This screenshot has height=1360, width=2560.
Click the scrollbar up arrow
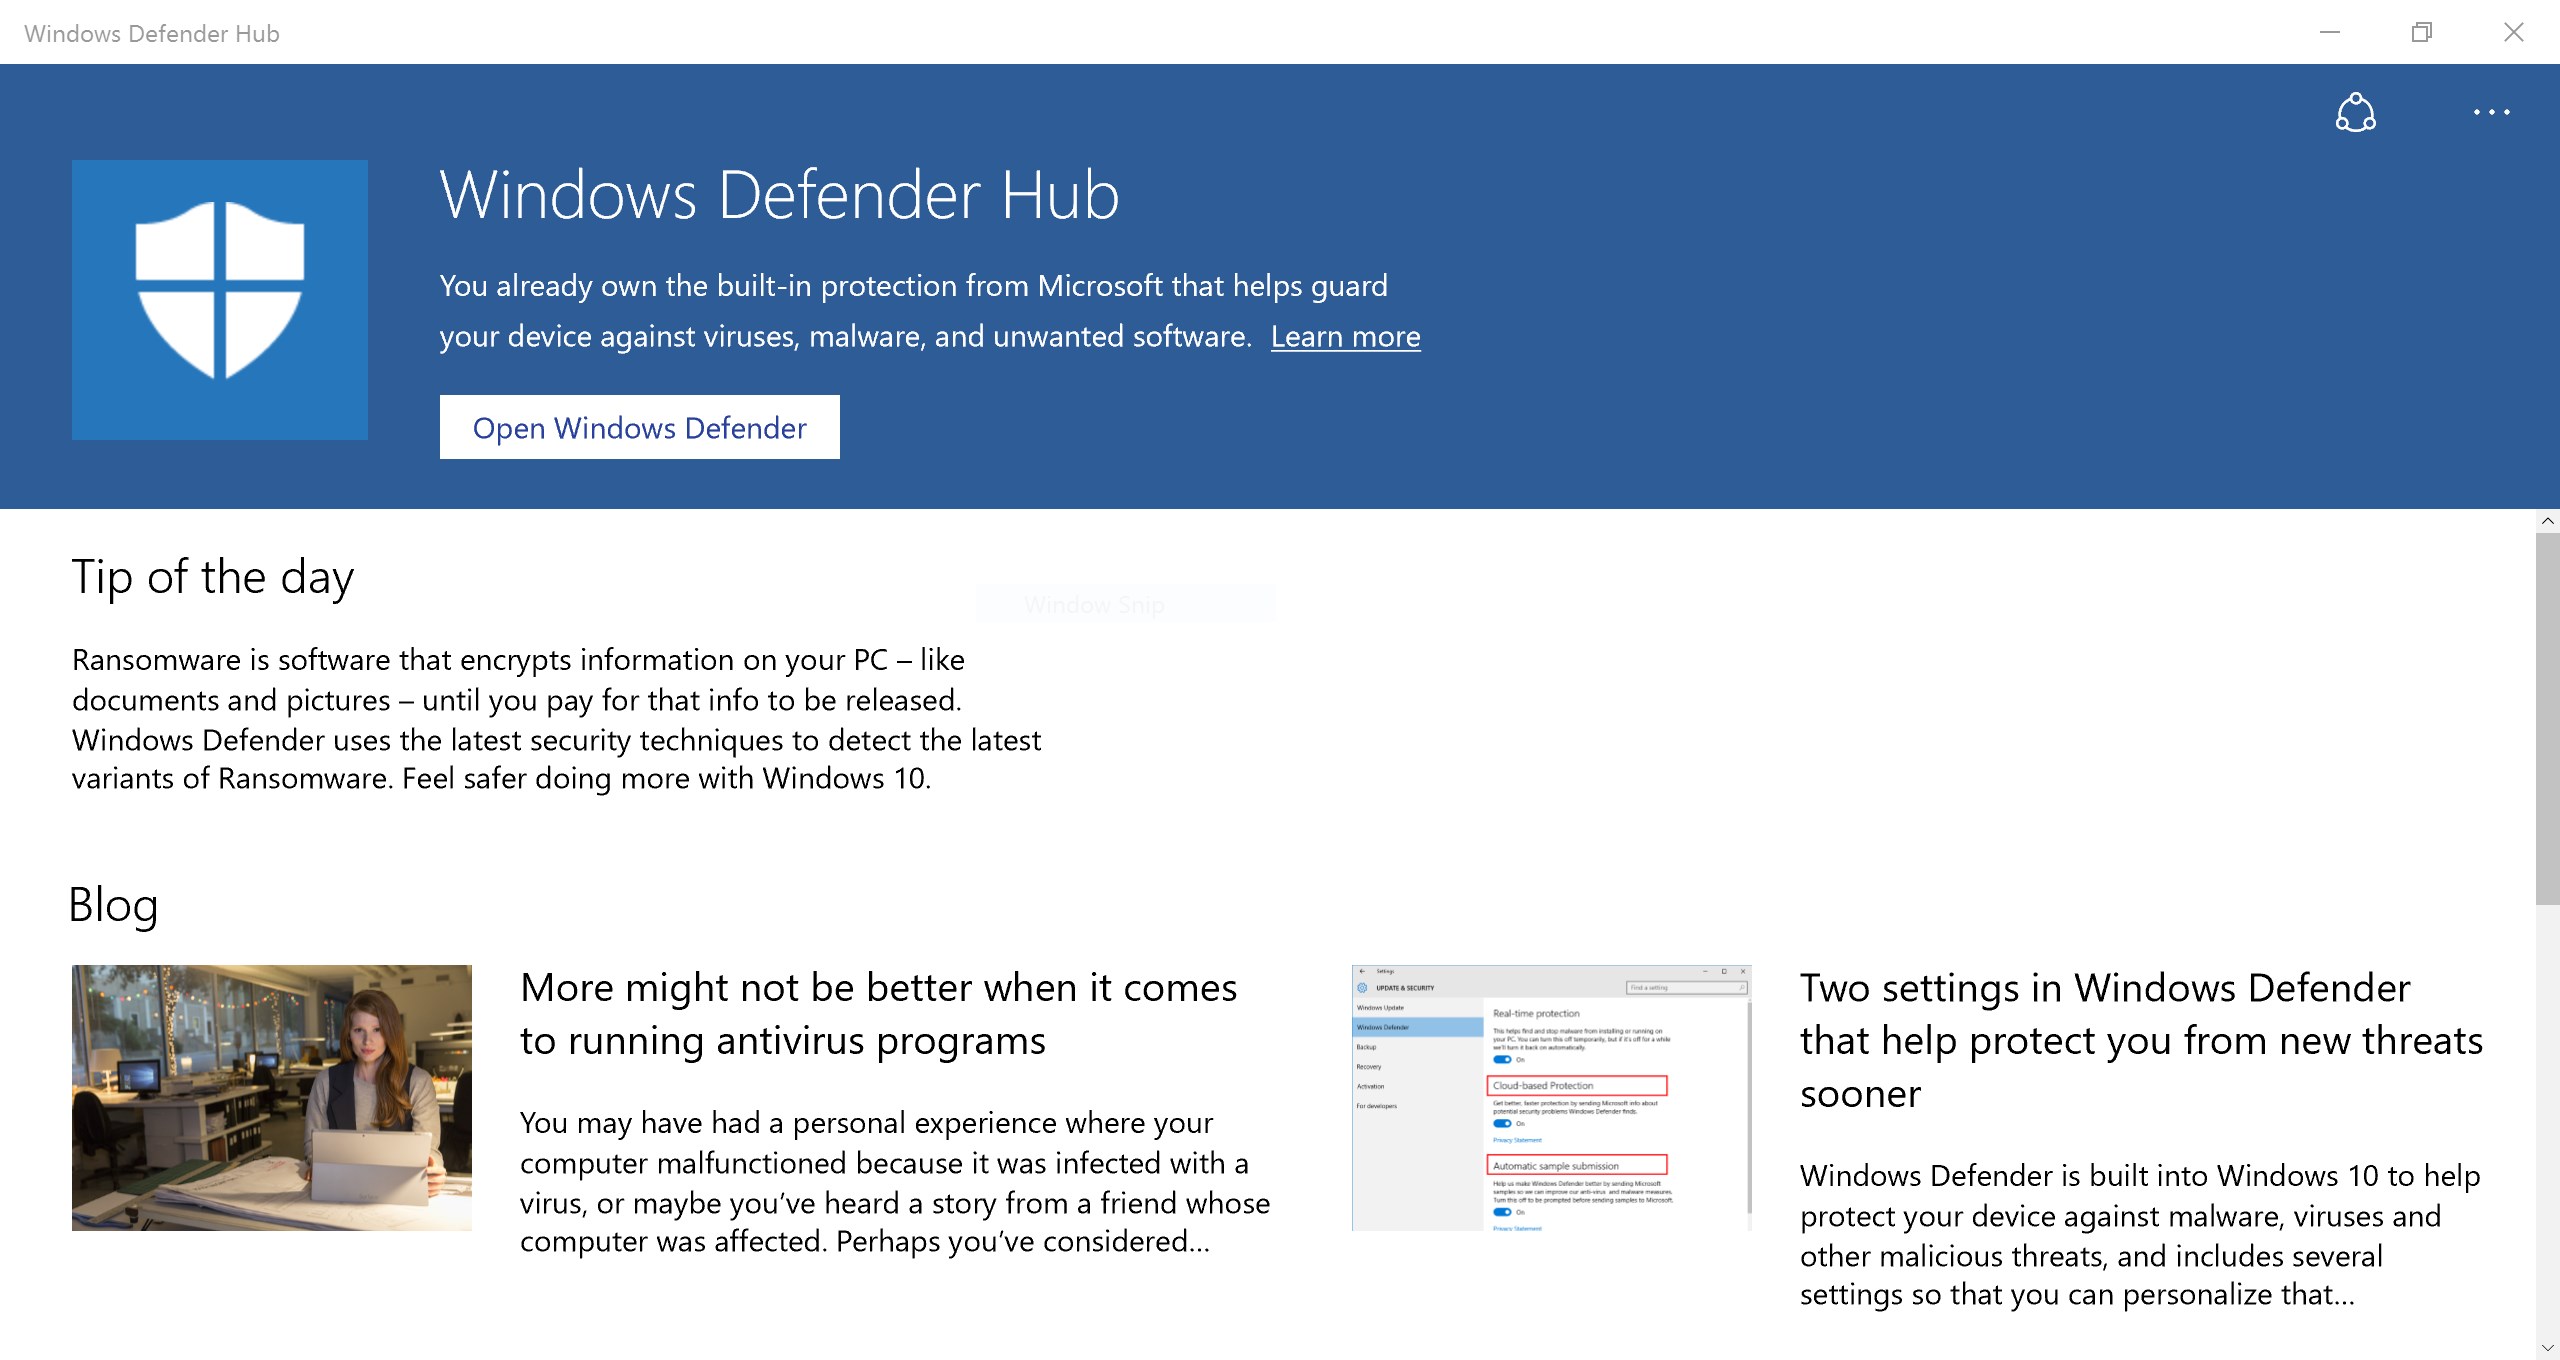point(2547,521)
